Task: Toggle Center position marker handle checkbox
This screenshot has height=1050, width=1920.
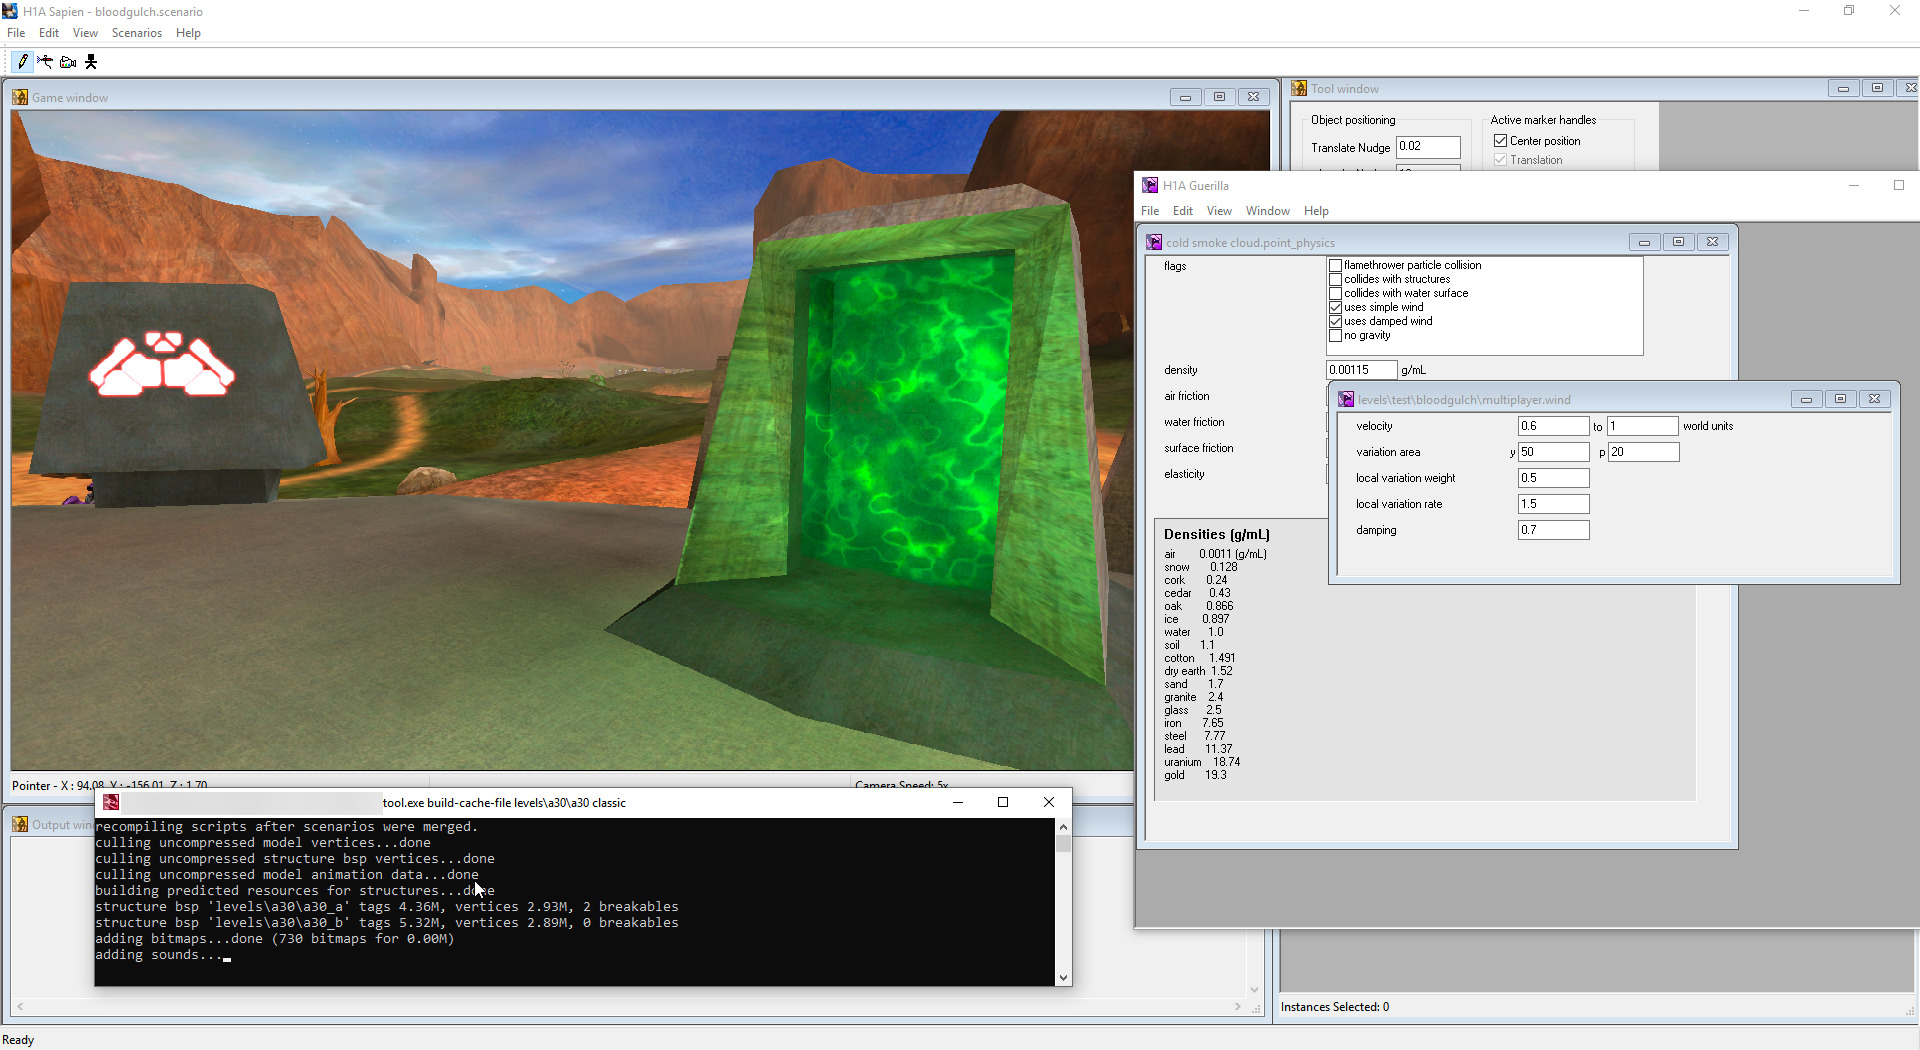Action: [x=1500, y=141]
